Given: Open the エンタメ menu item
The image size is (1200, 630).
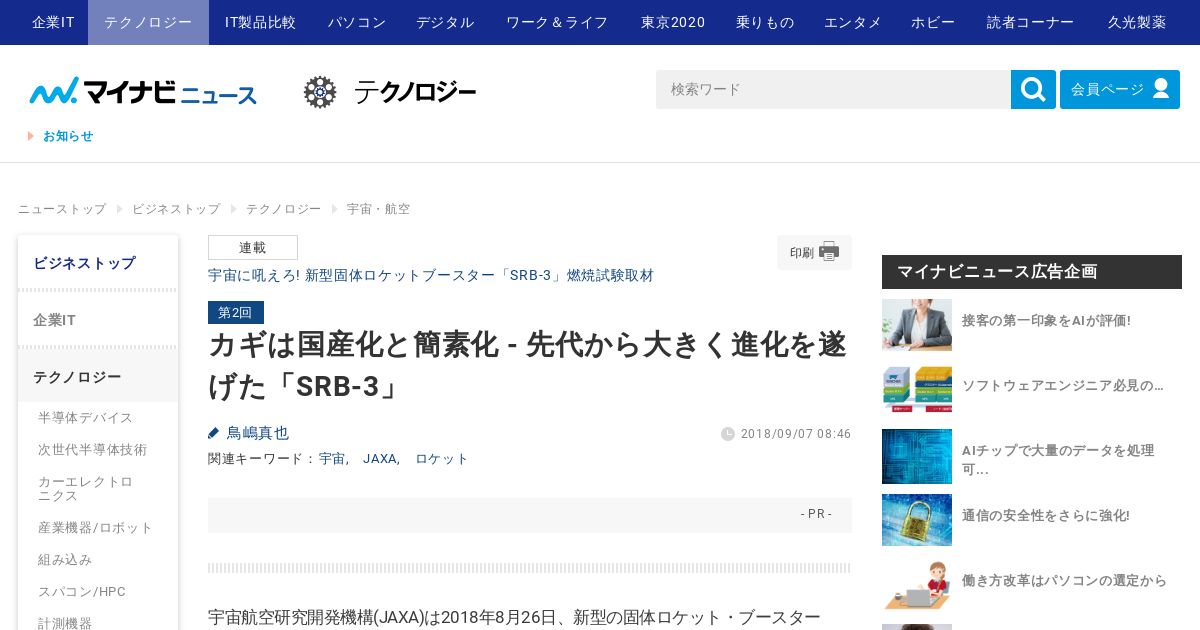Looking at the screenshot, I should 853,22.
